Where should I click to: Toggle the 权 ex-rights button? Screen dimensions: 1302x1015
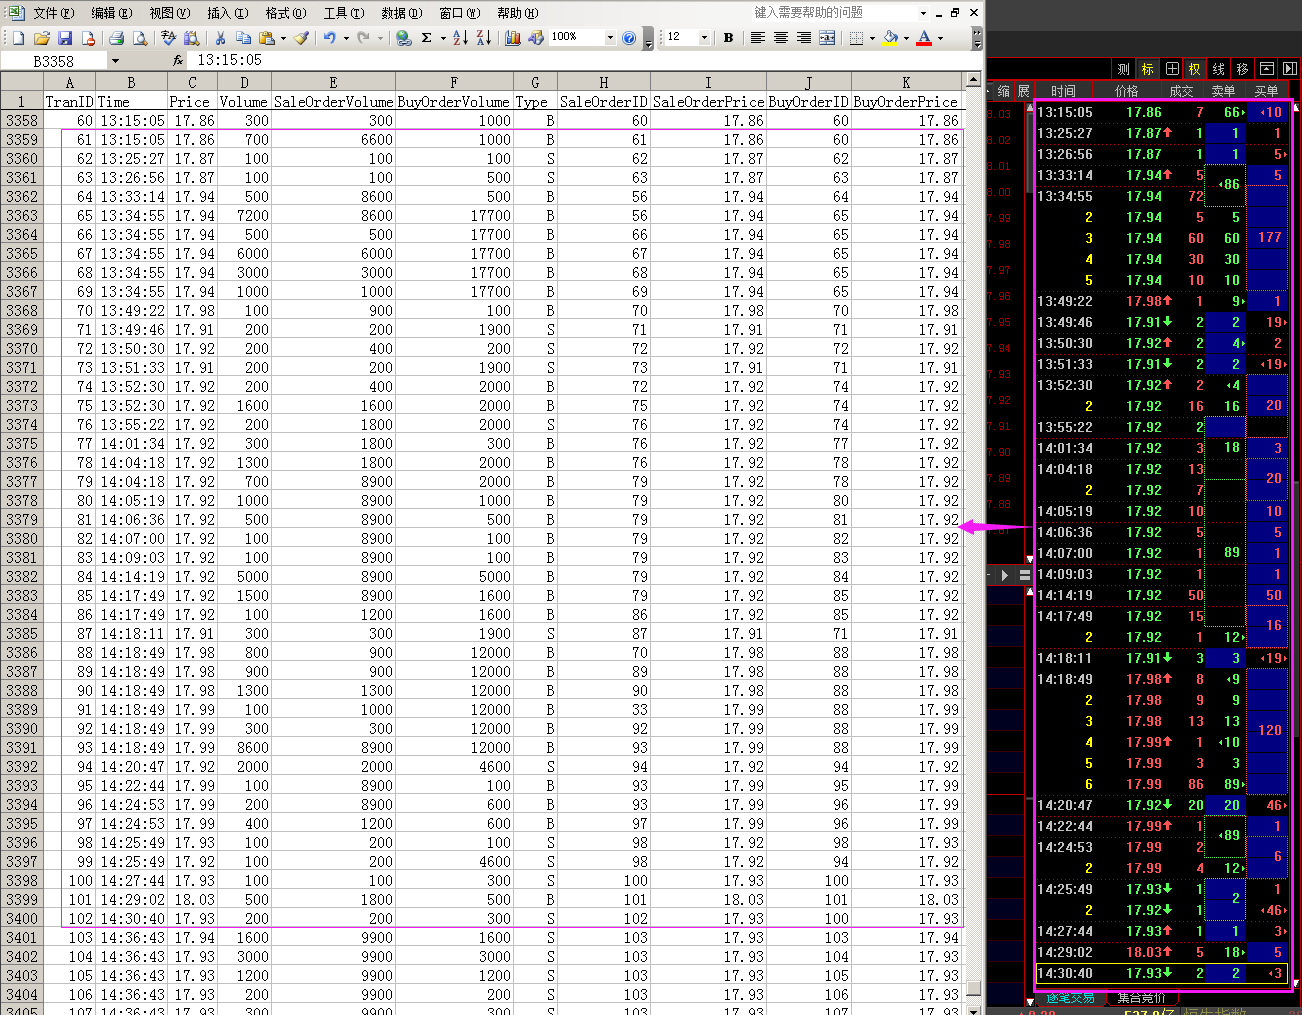tap(1194, 69)
